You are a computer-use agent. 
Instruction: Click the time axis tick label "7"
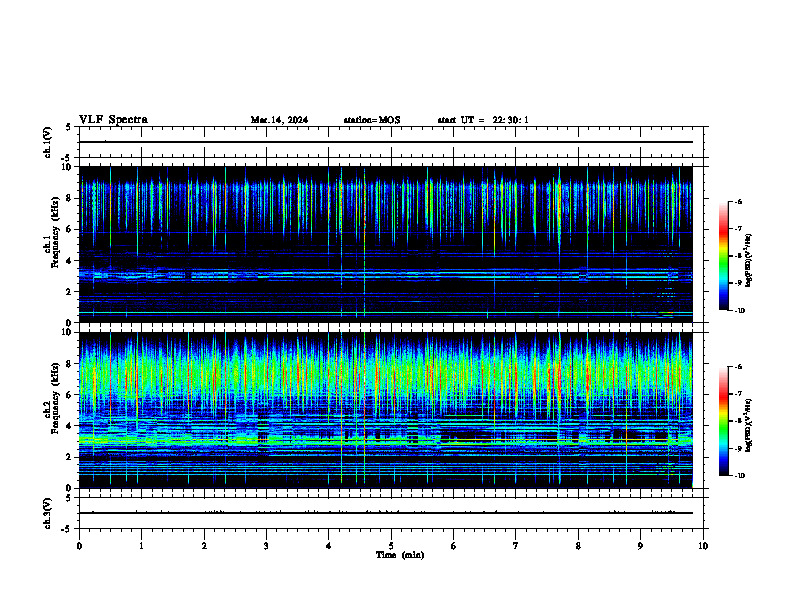click(x=516, y=546)
